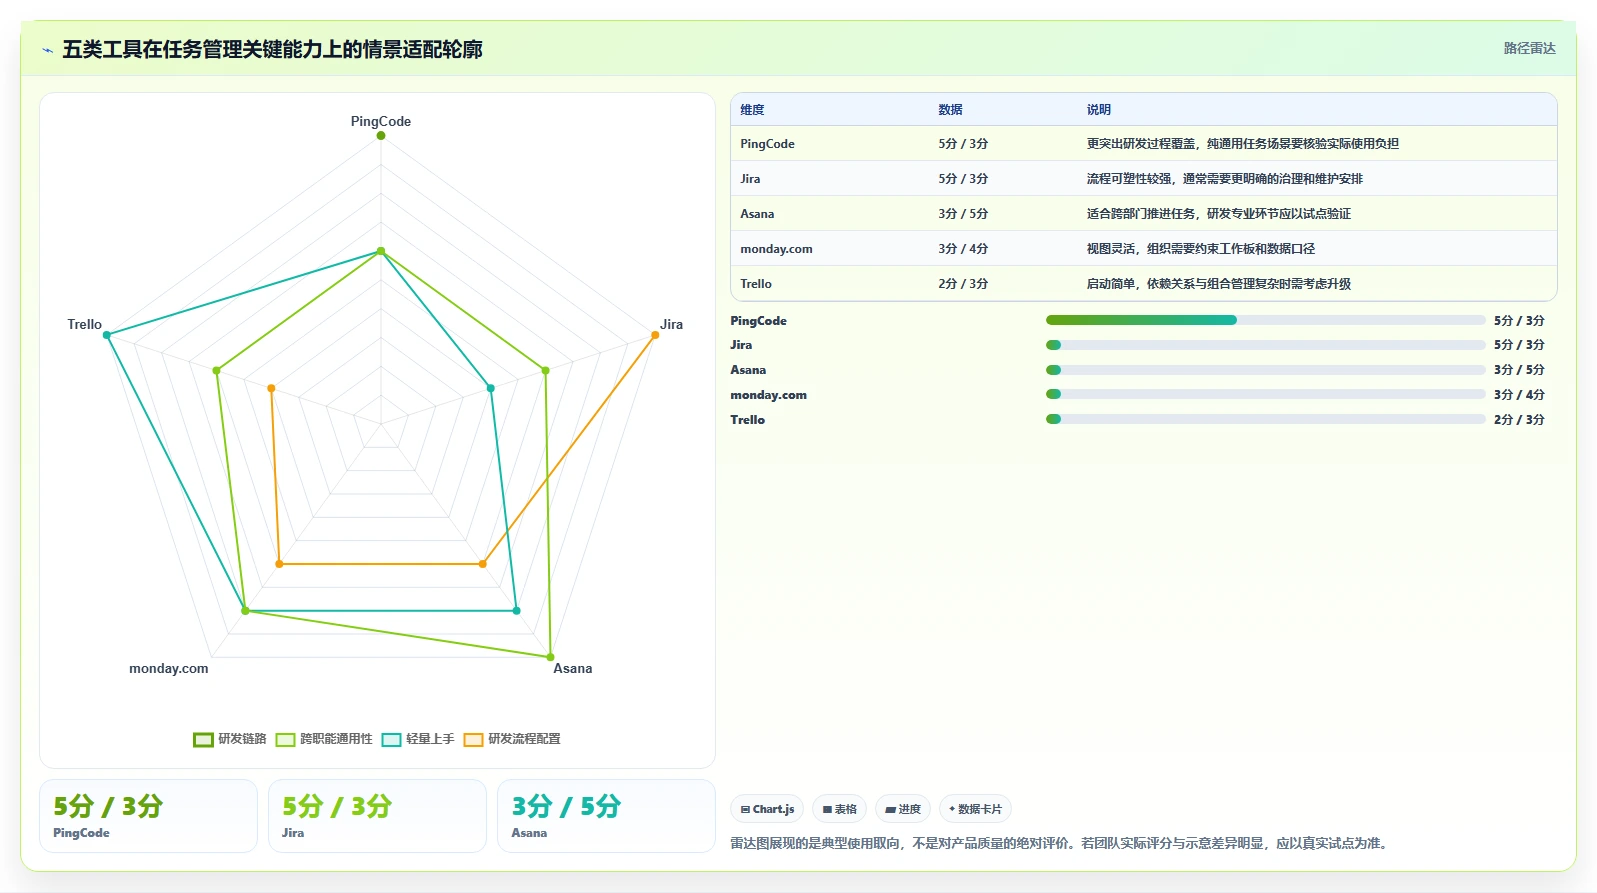This screenshot has height=893, width=1597.
Task: Click the 2分 / 3分 value beside Trello bar
Action: coord(1519,420)
